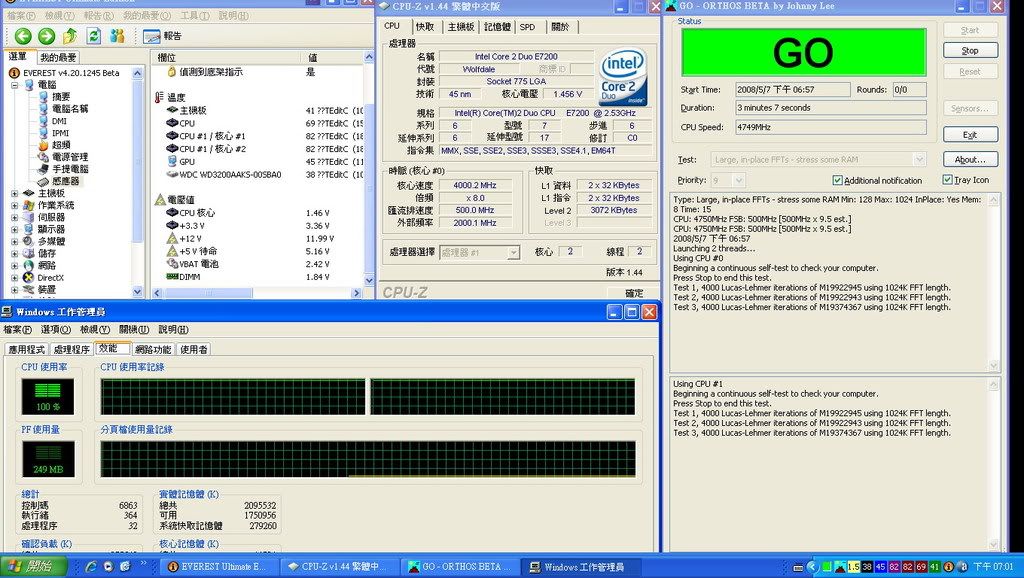Open Task Manager 處理程序 processes tab
1024x578 pixels.
click(x=72, y=349)
